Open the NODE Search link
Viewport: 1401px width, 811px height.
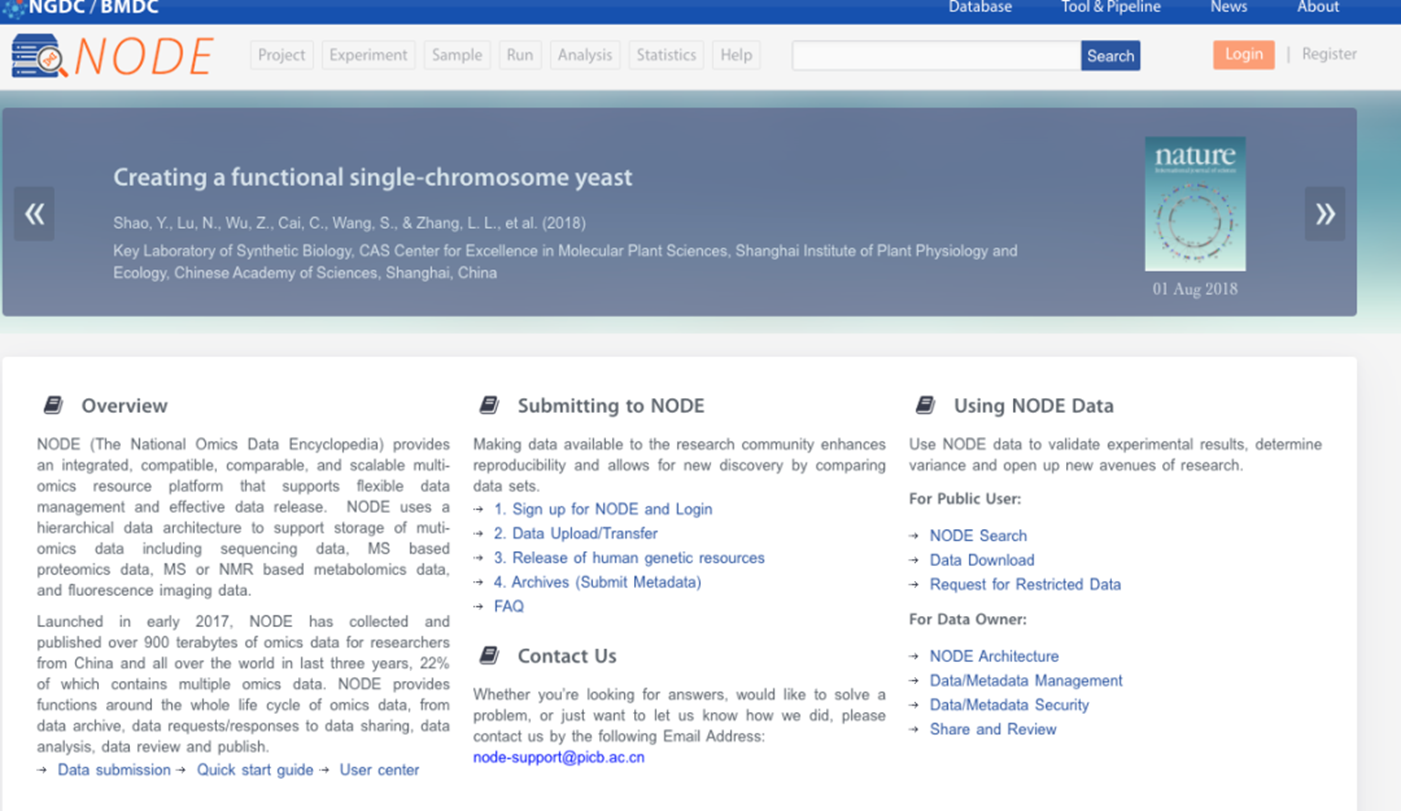[x=978, y=536]
